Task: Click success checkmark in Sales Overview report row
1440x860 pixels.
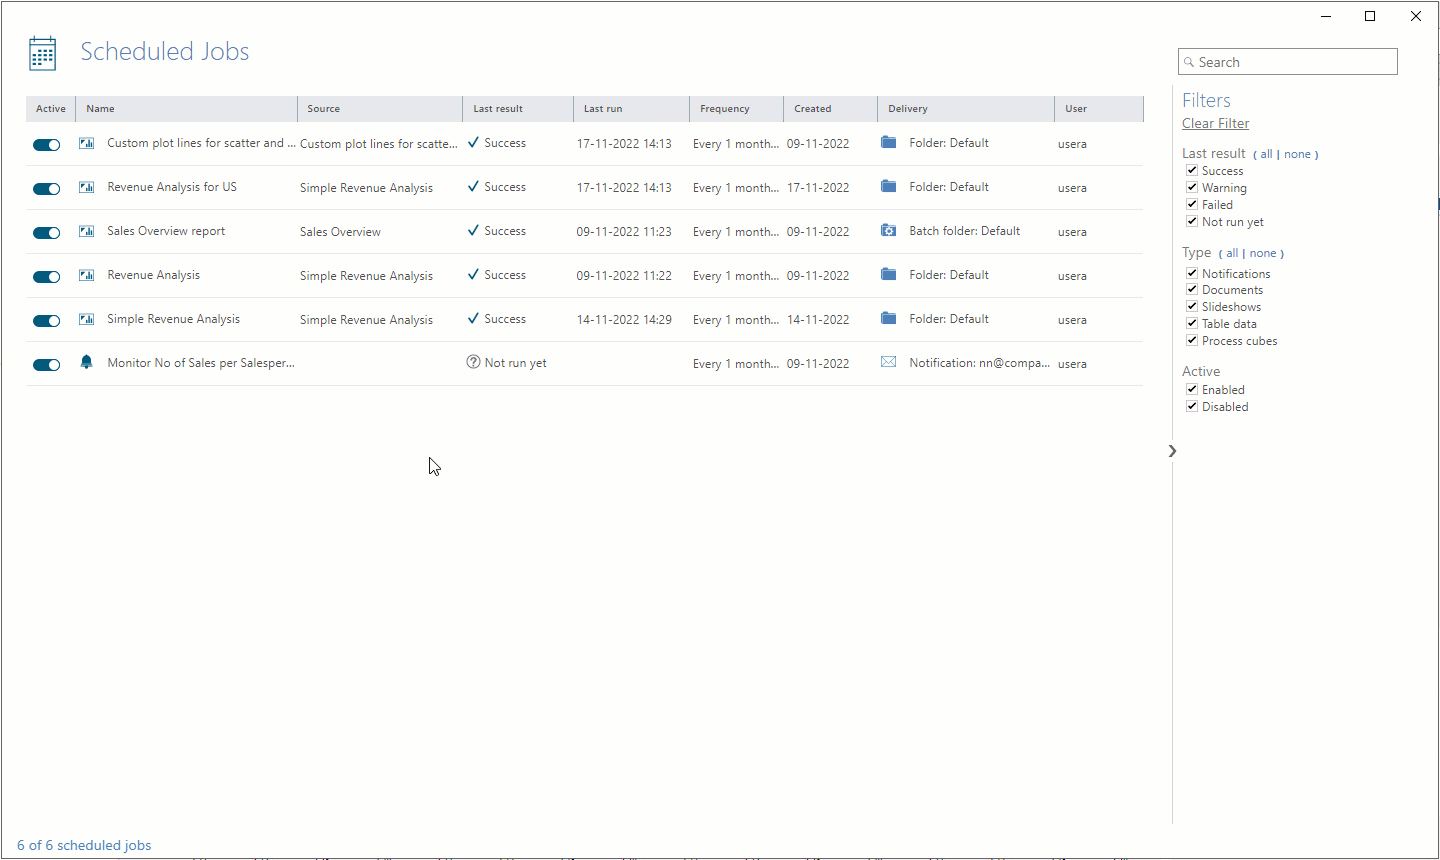Action: (473, 231)
